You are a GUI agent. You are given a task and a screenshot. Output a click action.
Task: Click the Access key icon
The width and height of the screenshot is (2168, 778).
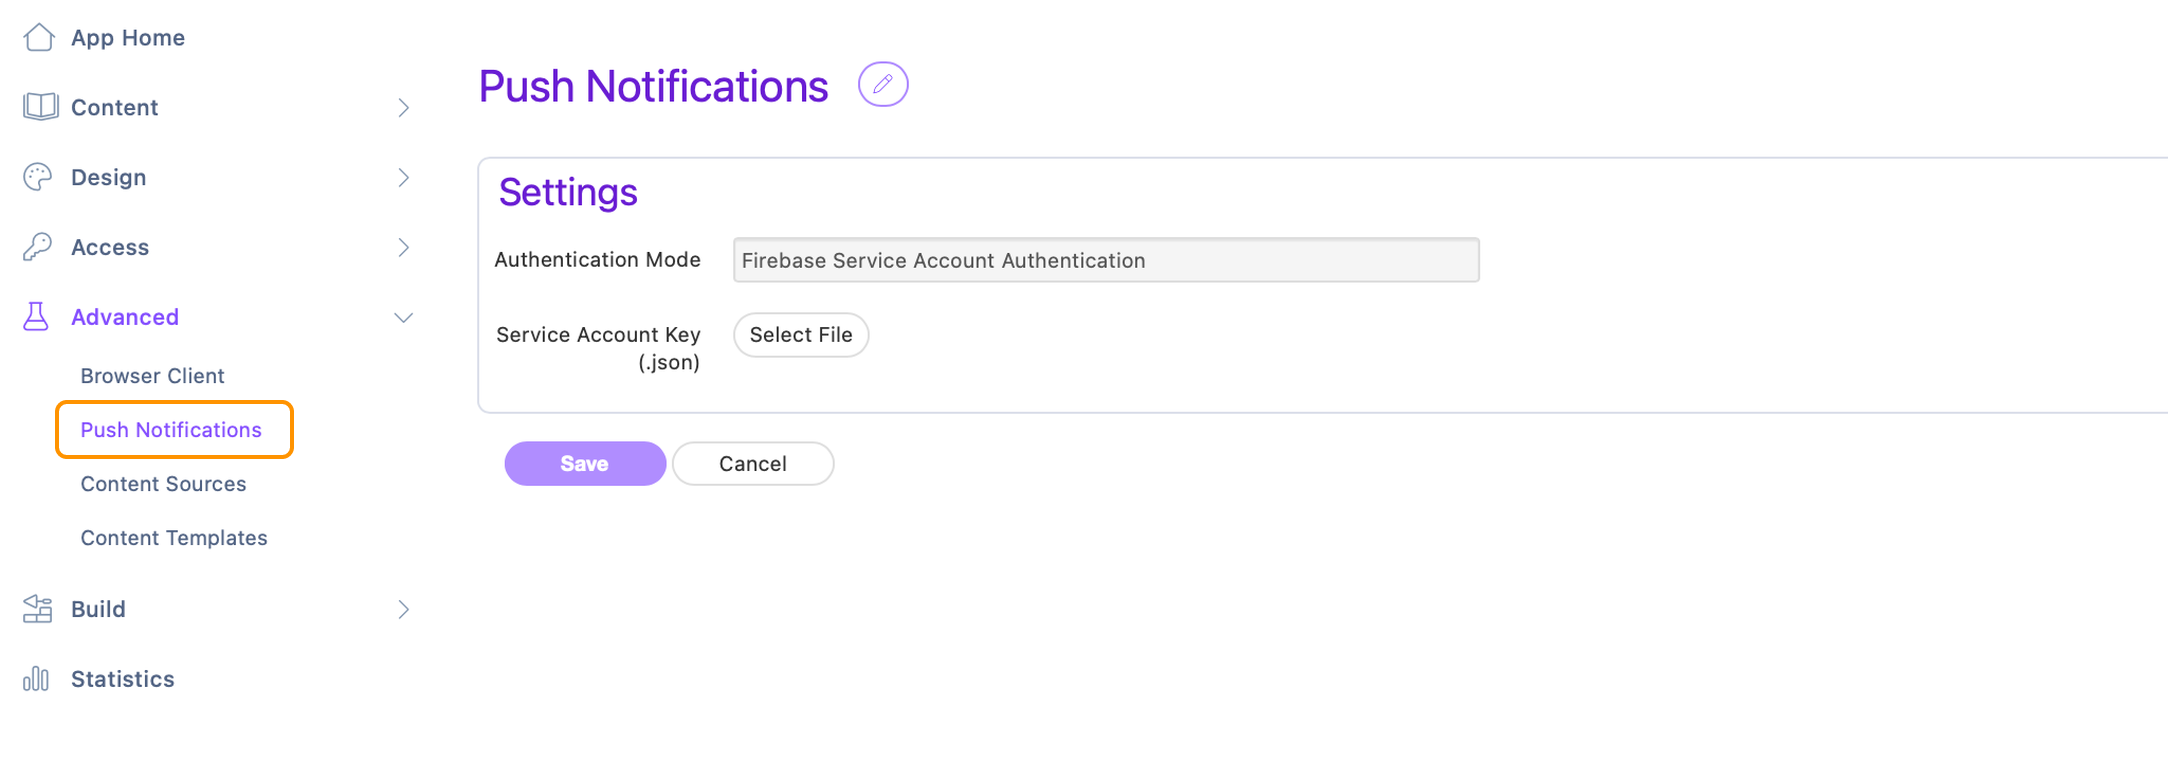click(x=38, y=247)
